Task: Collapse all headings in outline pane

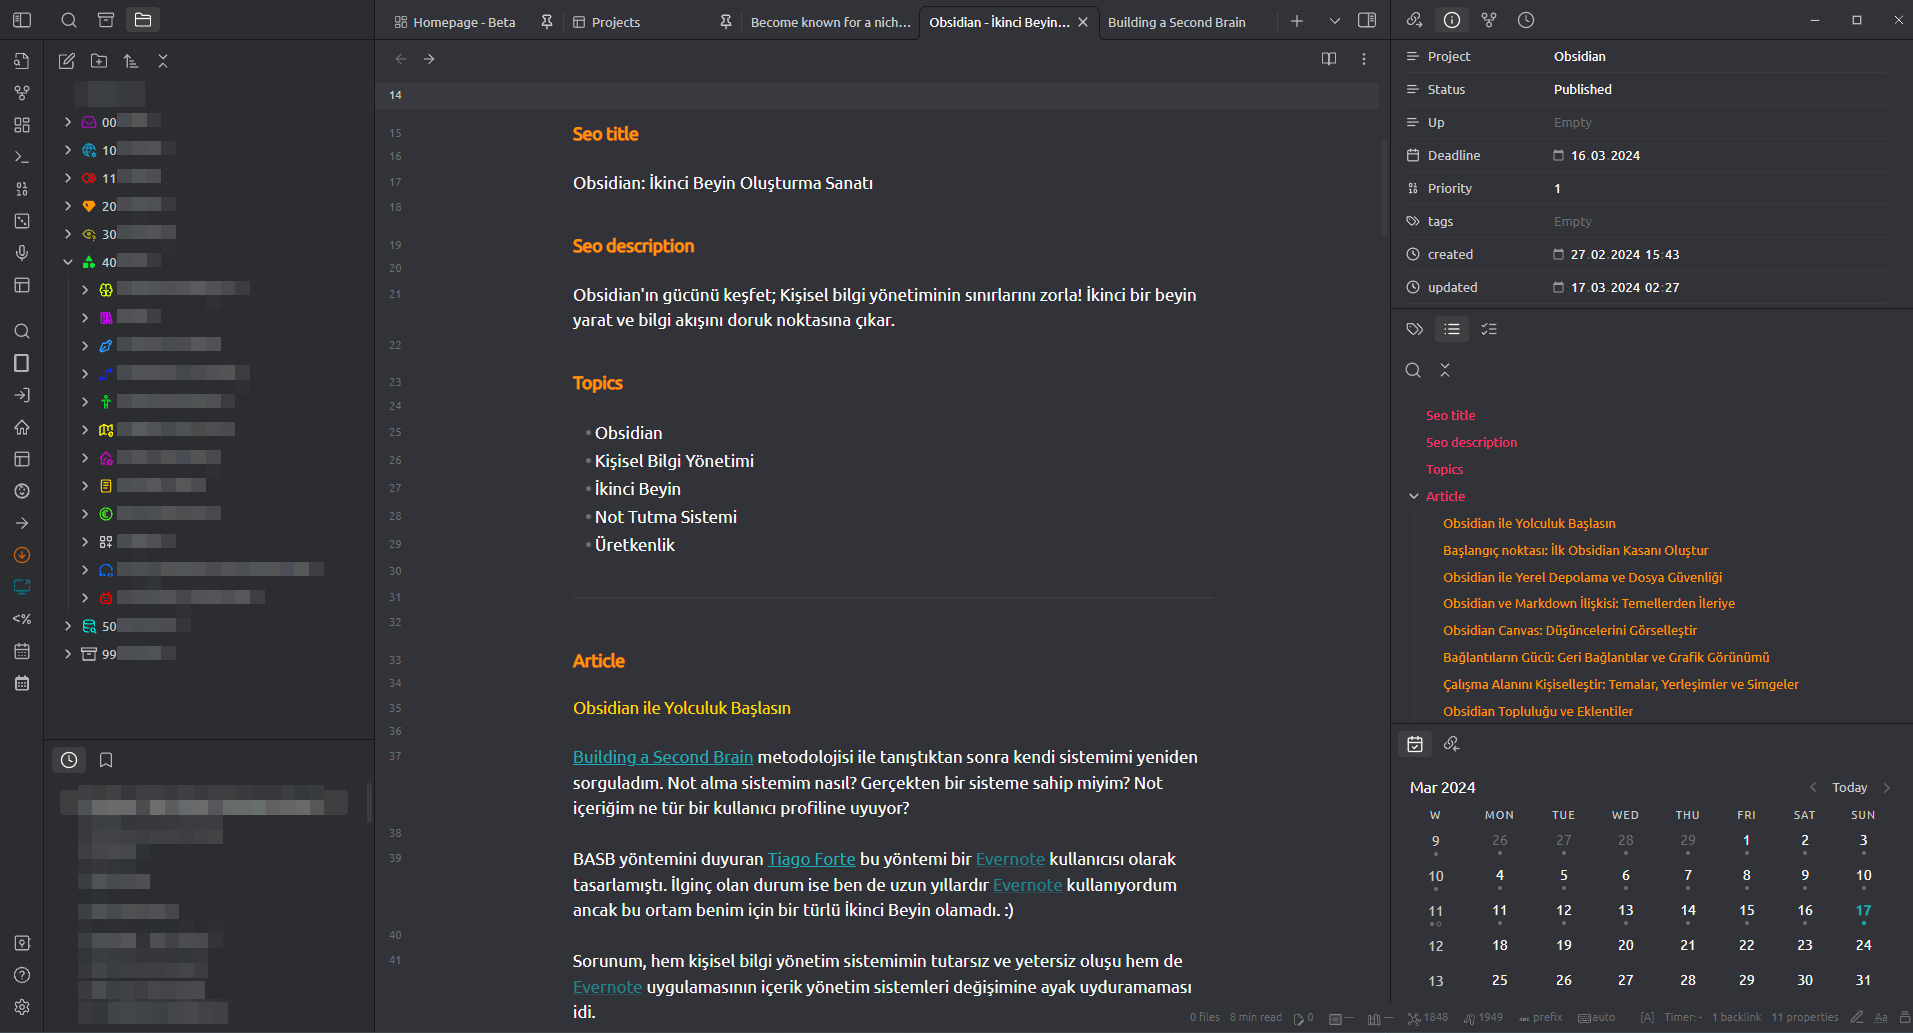Action: click(1445, 370)
